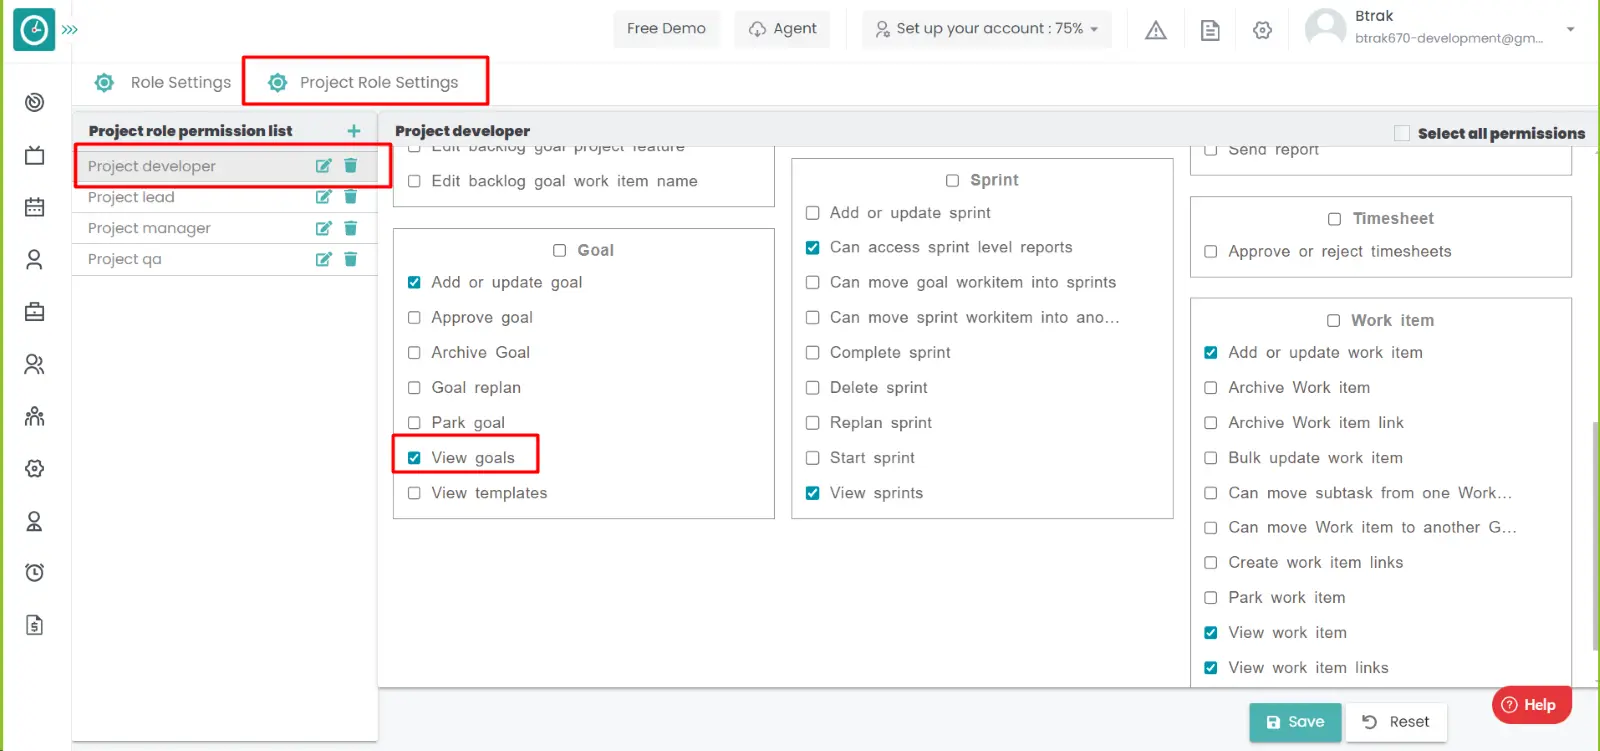Open the calendar icon in left sidebar
This screenshot has width=1600, height=751.
pos(35,207)
